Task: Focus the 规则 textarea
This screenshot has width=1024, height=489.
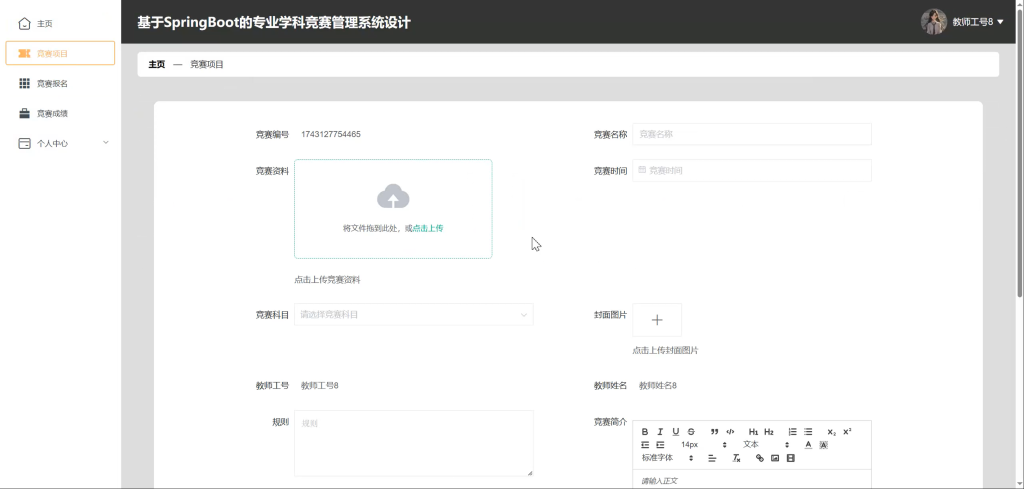Action: tap(413, 443)
